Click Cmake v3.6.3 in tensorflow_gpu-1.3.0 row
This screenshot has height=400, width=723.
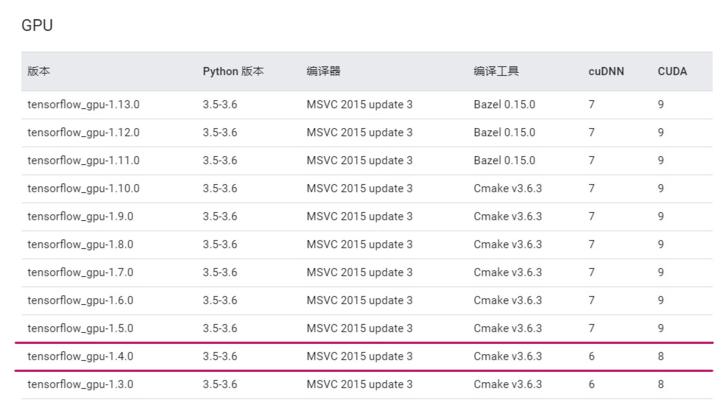[508, 384]
